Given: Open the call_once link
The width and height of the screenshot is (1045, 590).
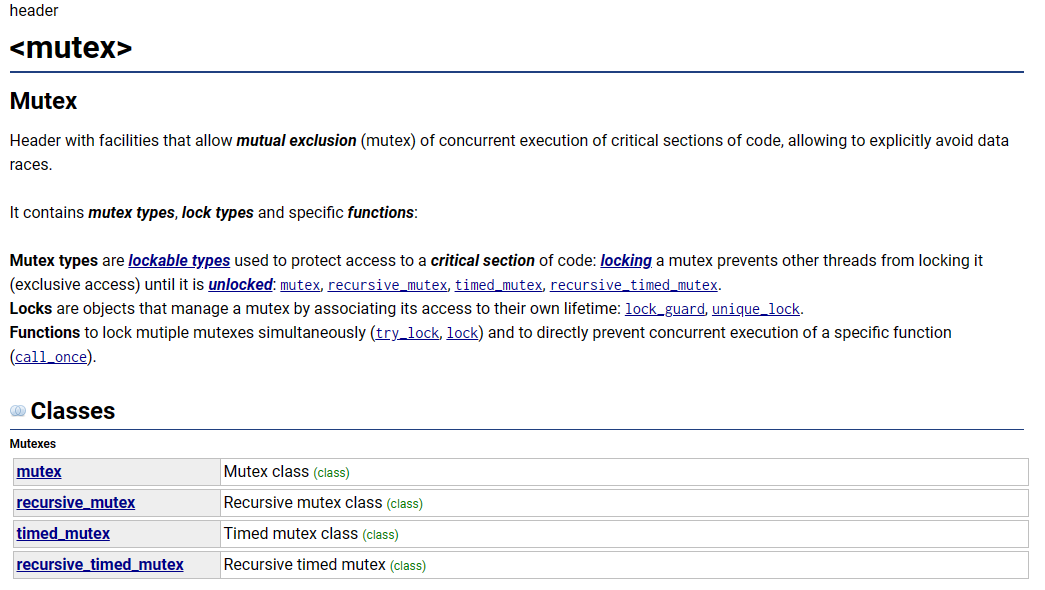Looking at the screenshot, I should pos(51,357).
